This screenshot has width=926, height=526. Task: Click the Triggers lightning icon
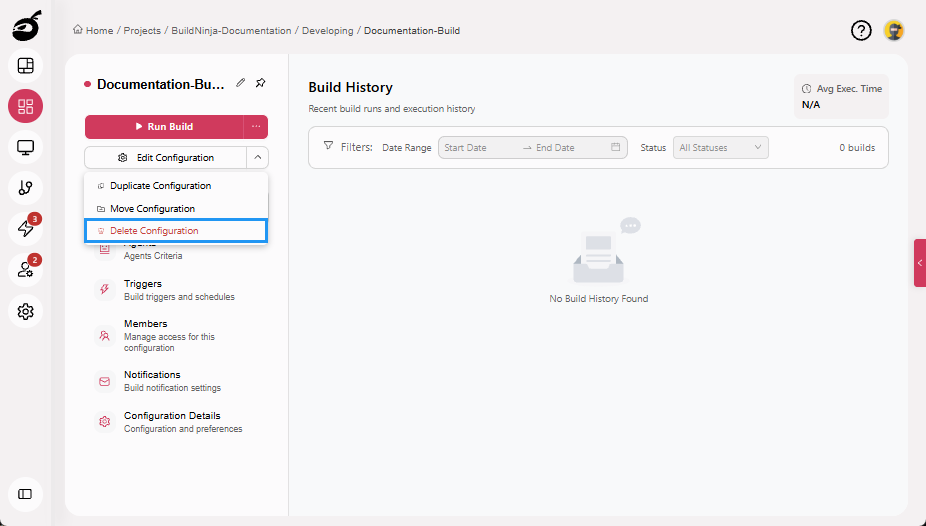(105, 289)
